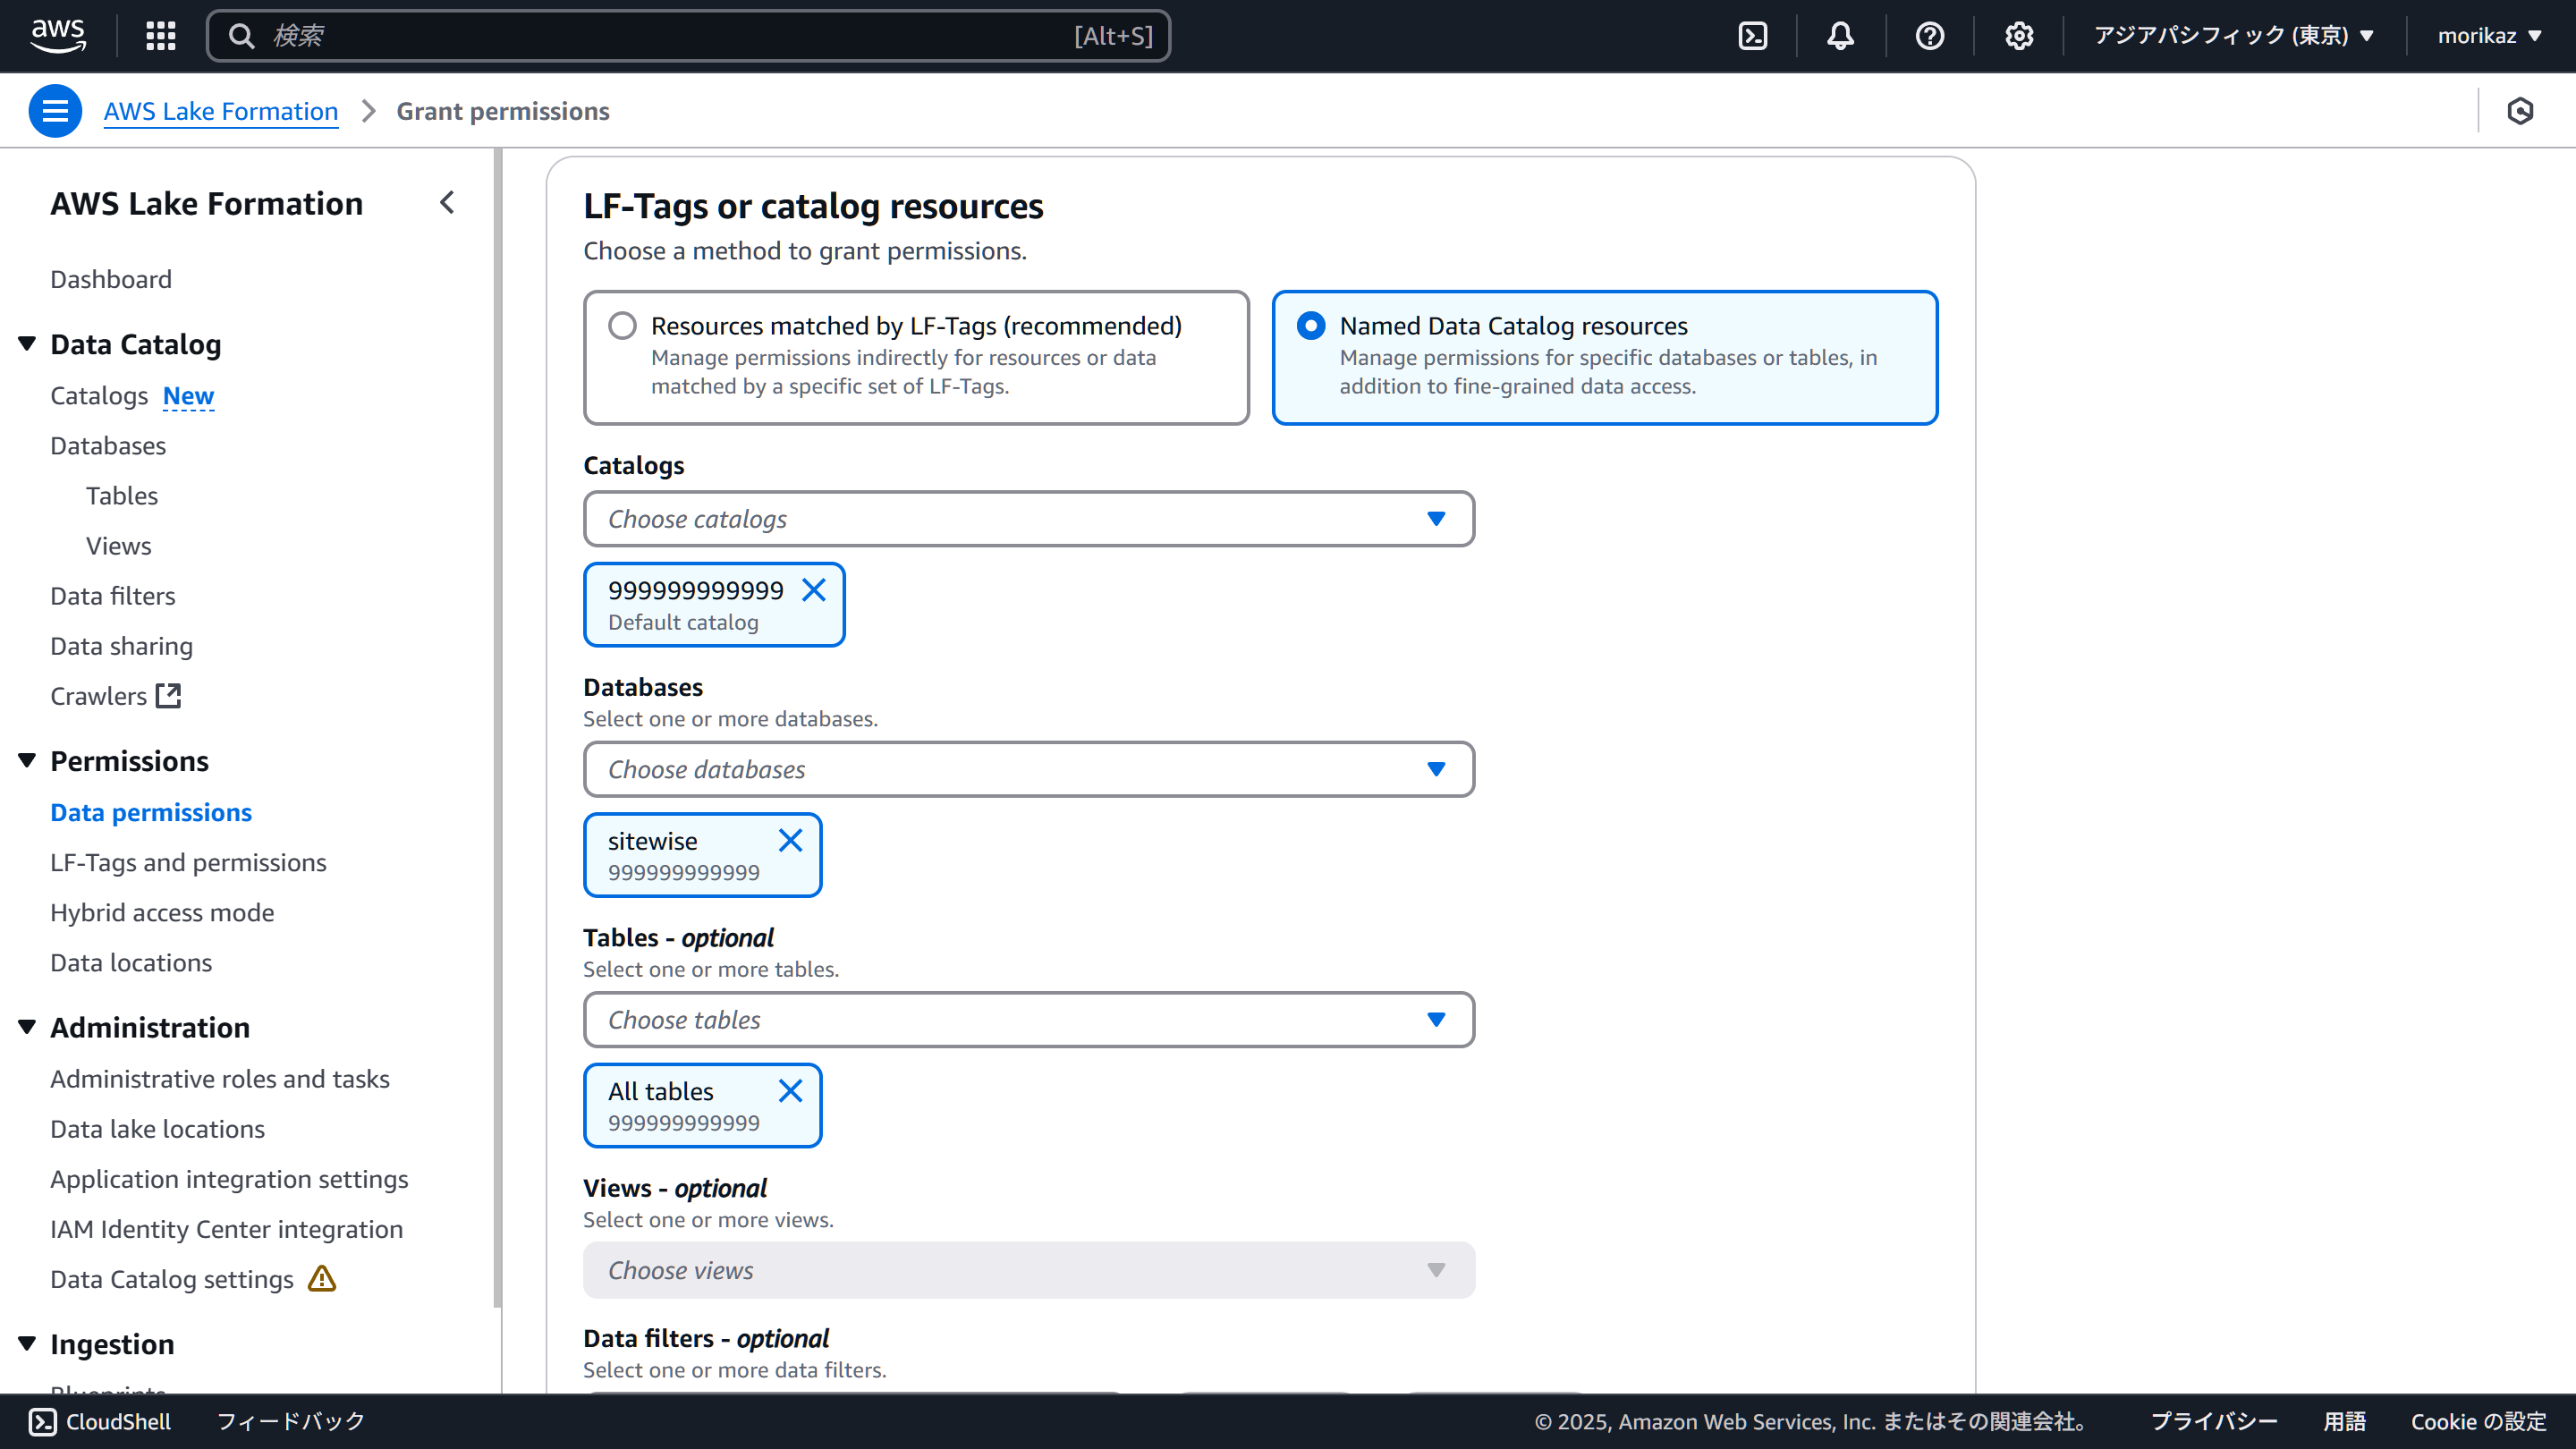Remove the All tables token
Screen dimensions: 2576x1449
[790, 1091]
